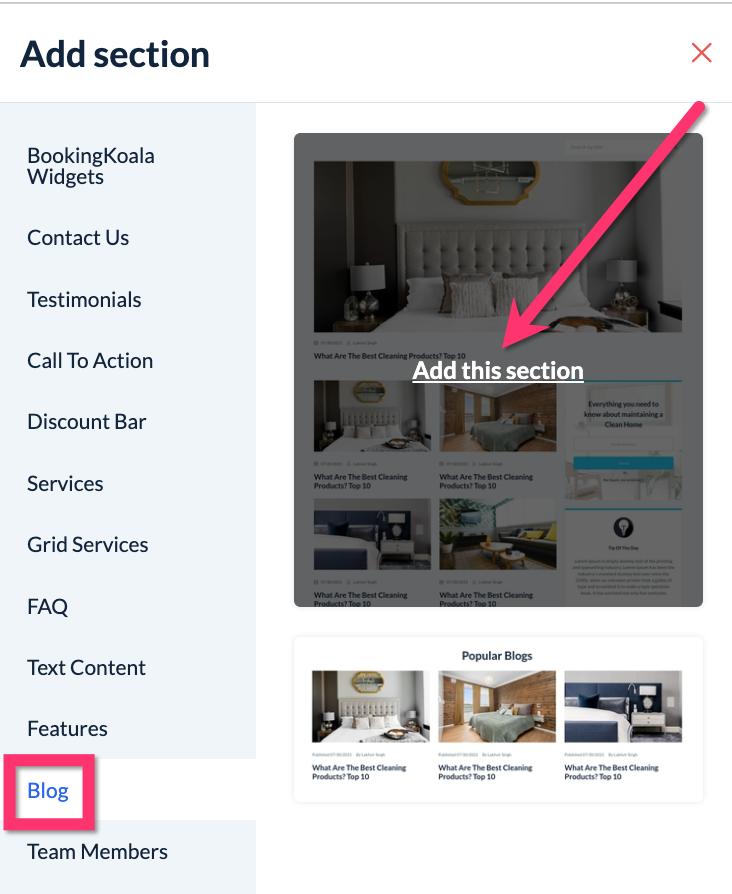
Task: Select Popular Blogs section template
Action: [x=498, y=720]
